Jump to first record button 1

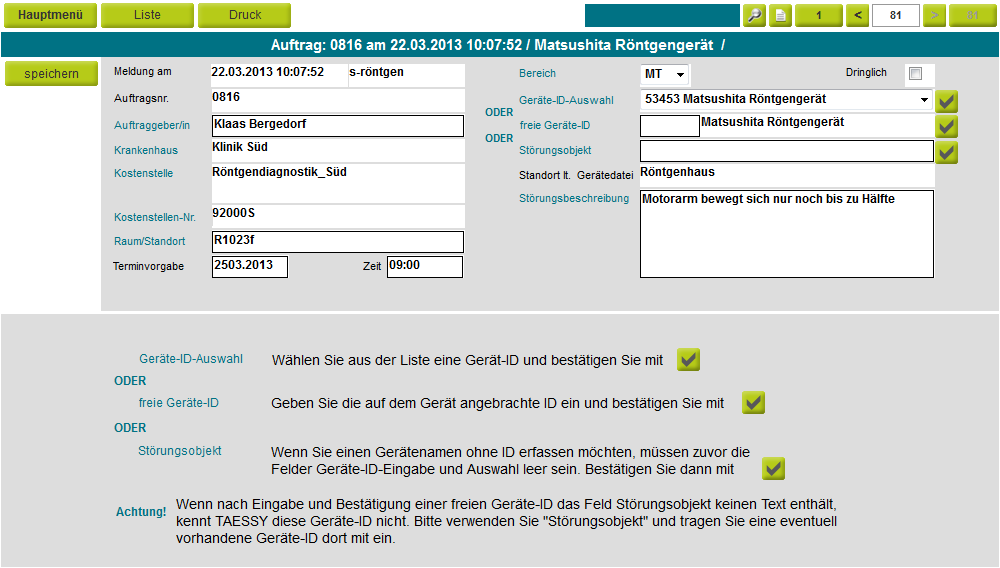pyautogui.click(x=820, y=15)
